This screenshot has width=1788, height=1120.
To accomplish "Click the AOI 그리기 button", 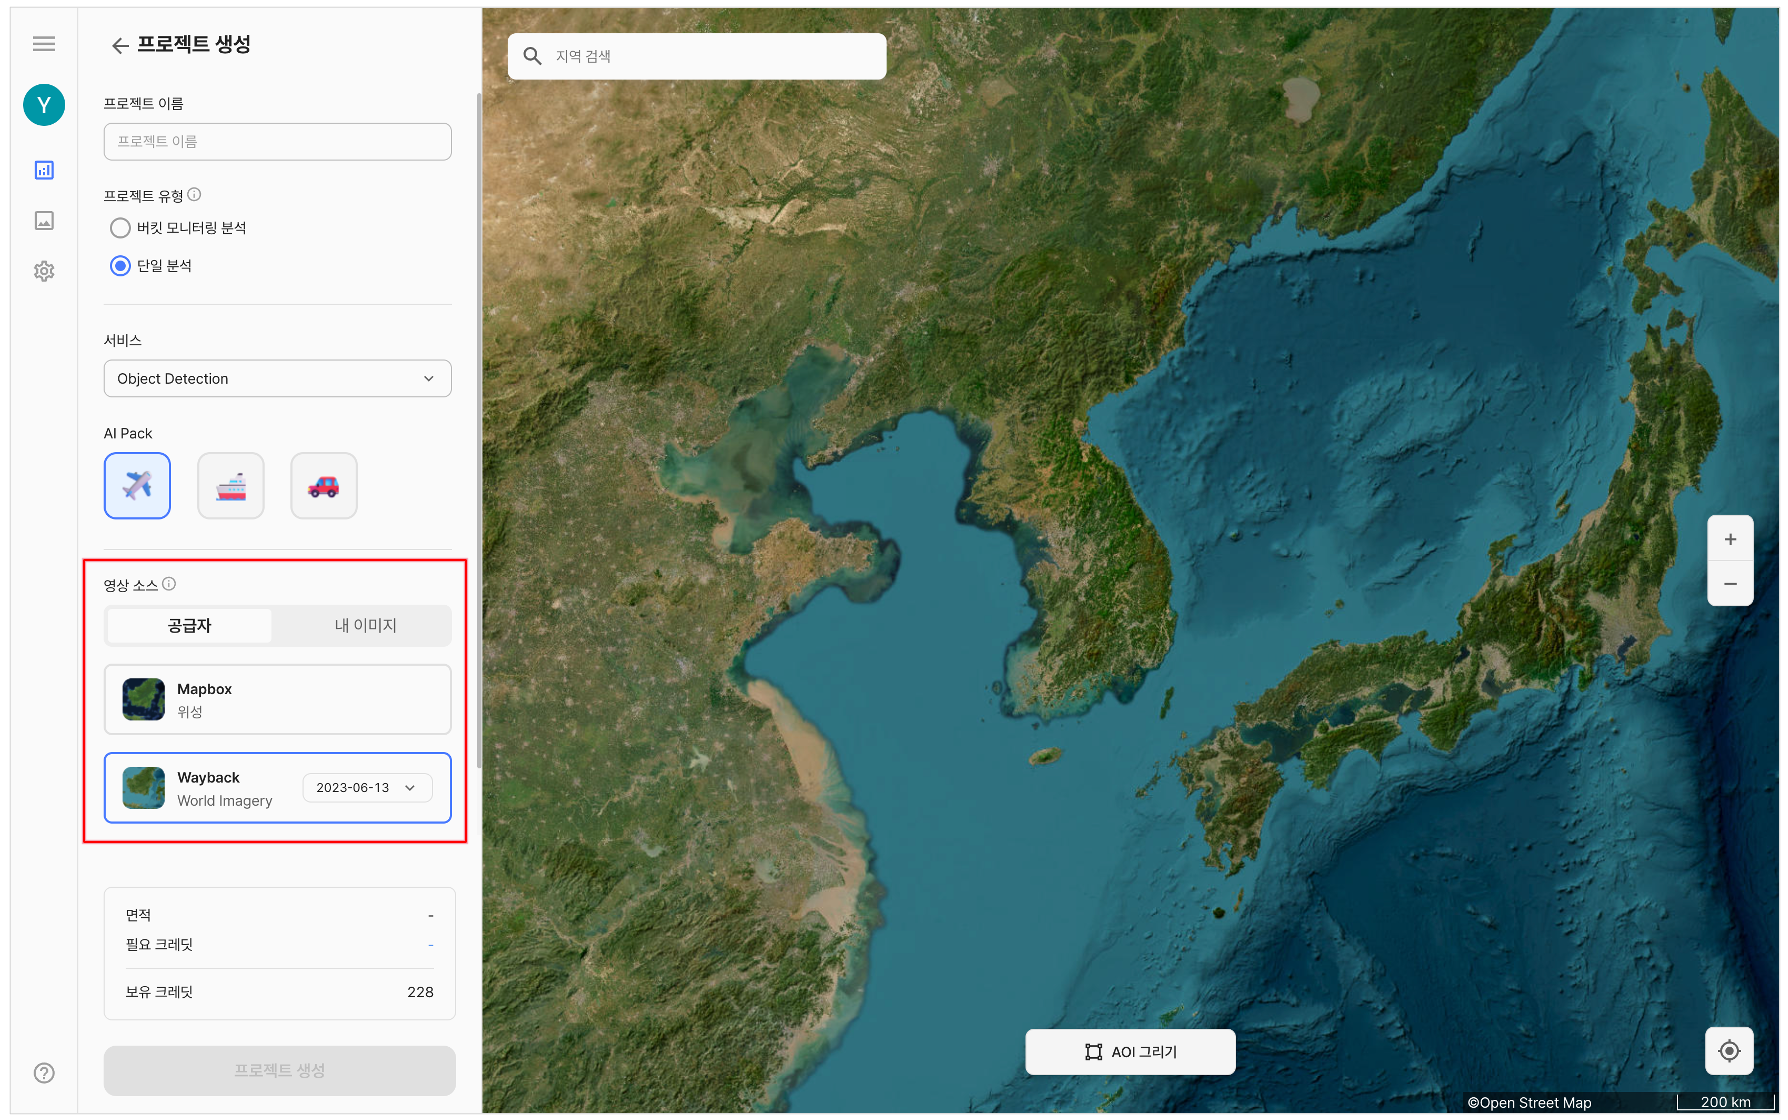I will tap(1130, 1052).
